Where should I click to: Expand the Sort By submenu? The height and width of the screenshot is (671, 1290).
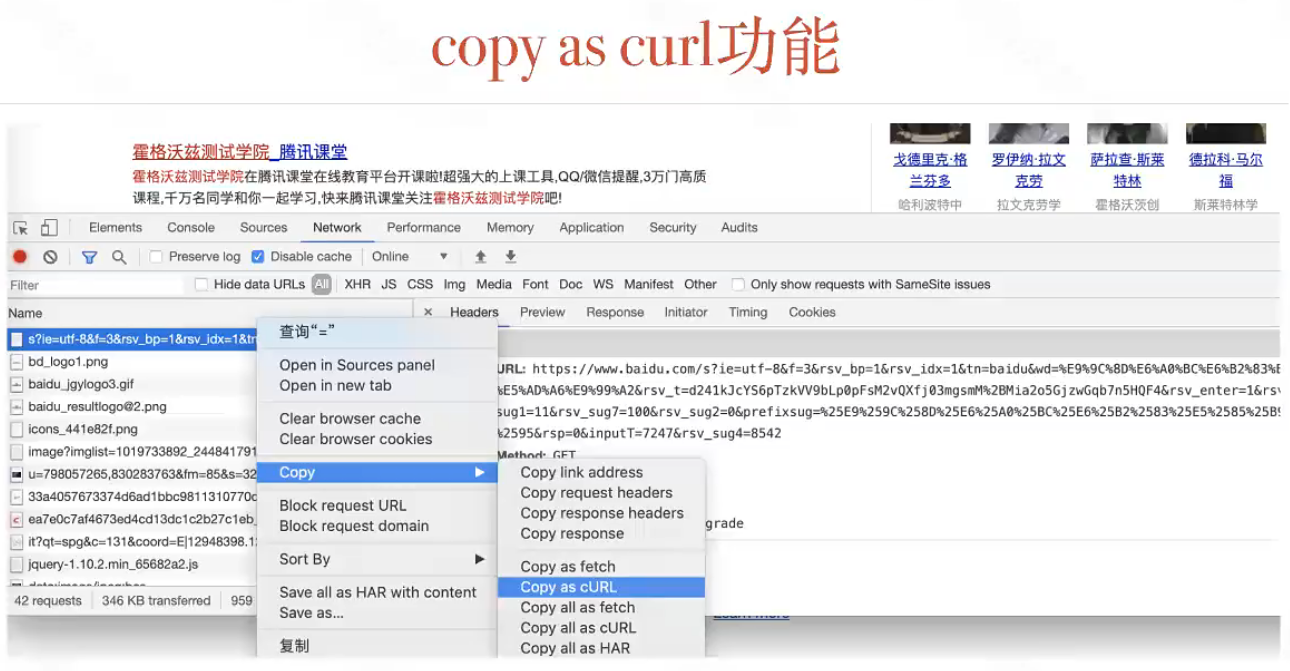377,559
